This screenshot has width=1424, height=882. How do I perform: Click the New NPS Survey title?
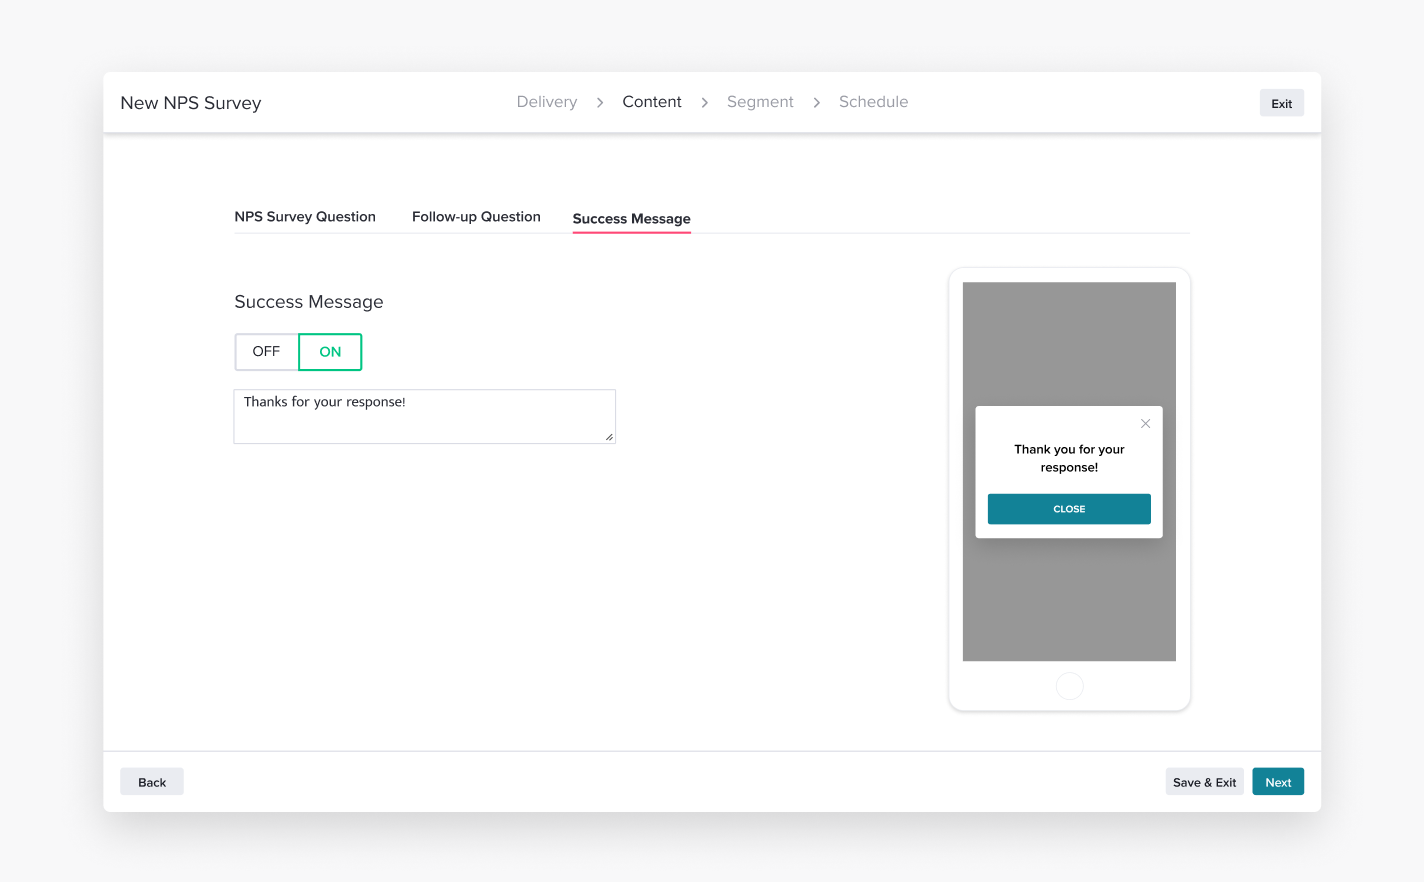click(x=191, y=103)
